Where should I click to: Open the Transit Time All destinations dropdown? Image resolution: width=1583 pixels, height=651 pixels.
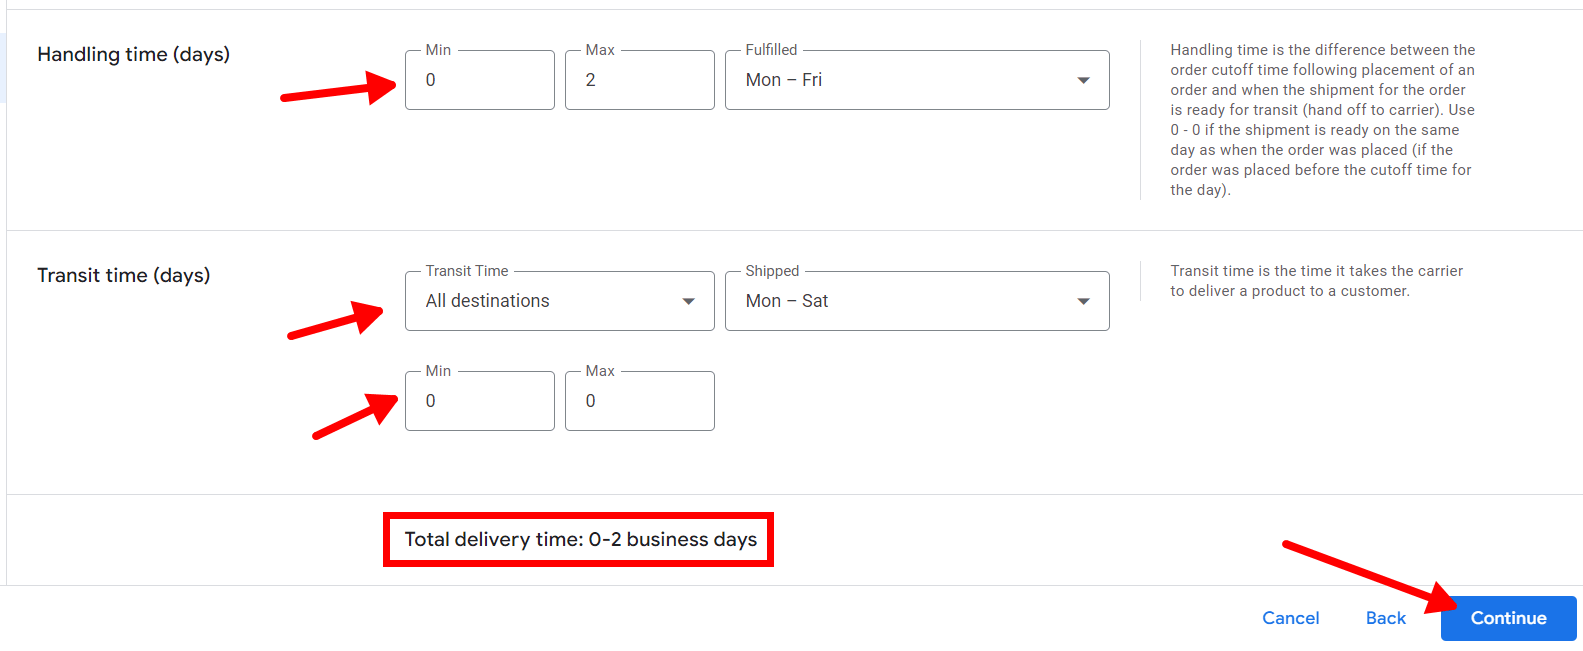[545, 301]
